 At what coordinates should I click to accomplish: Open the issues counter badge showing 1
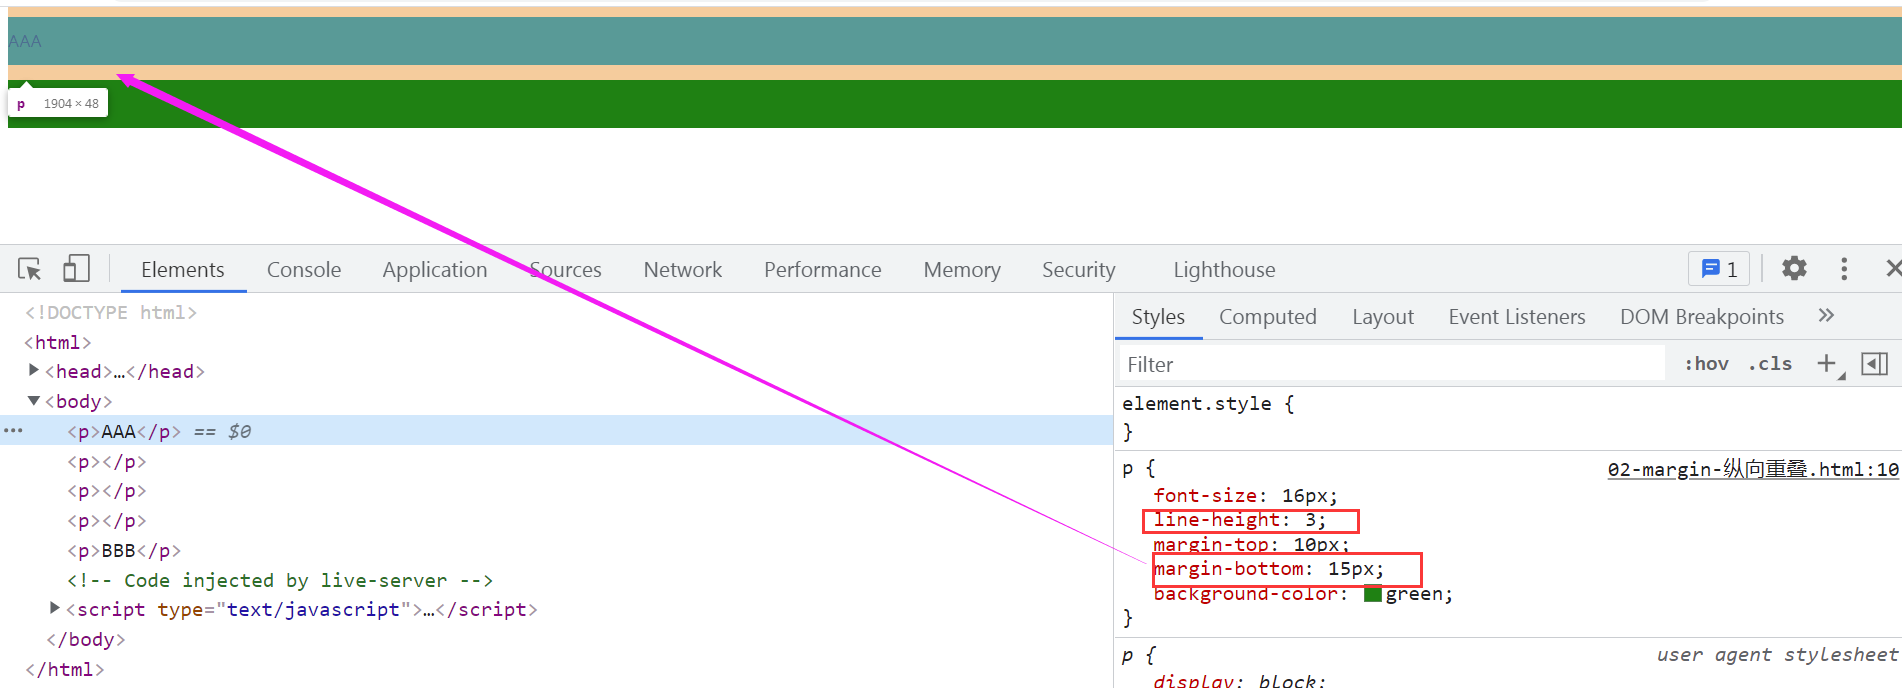1719,269
